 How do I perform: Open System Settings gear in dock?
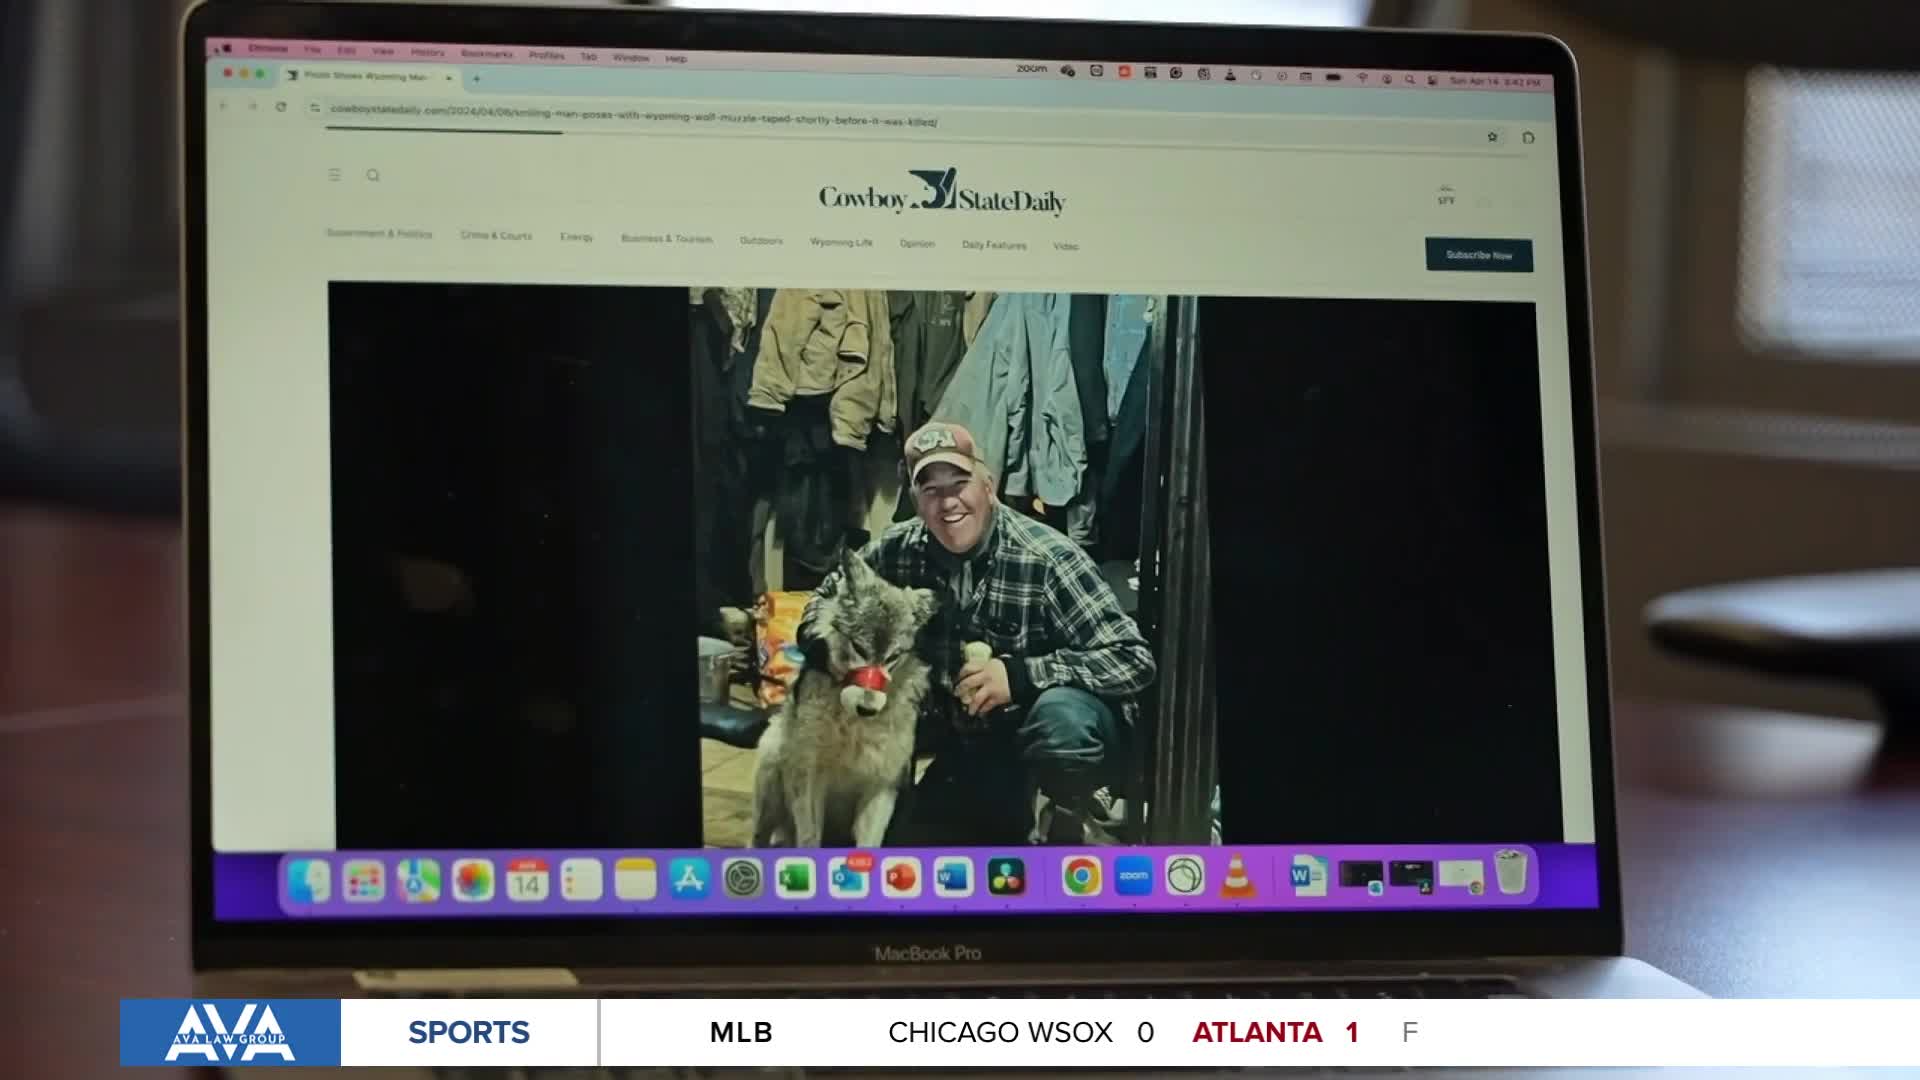(x=743, y=879)
